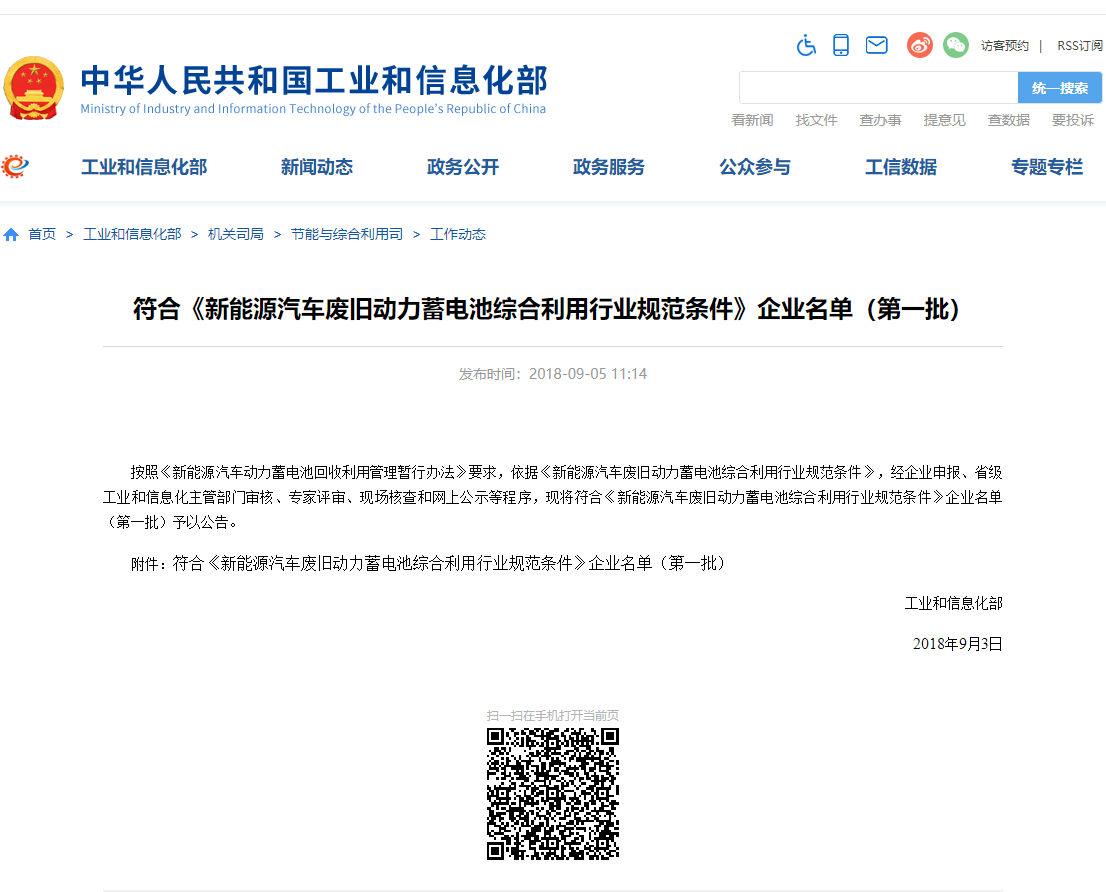Select 查数据 quick link

(1009, 120)
